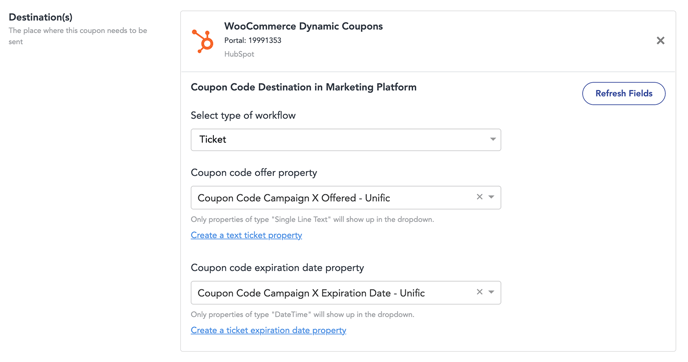Screen dimensions: 688x362
Task: Remove the WooCommerce Dynamic Coupons destination
Action: tap(660, 40)
